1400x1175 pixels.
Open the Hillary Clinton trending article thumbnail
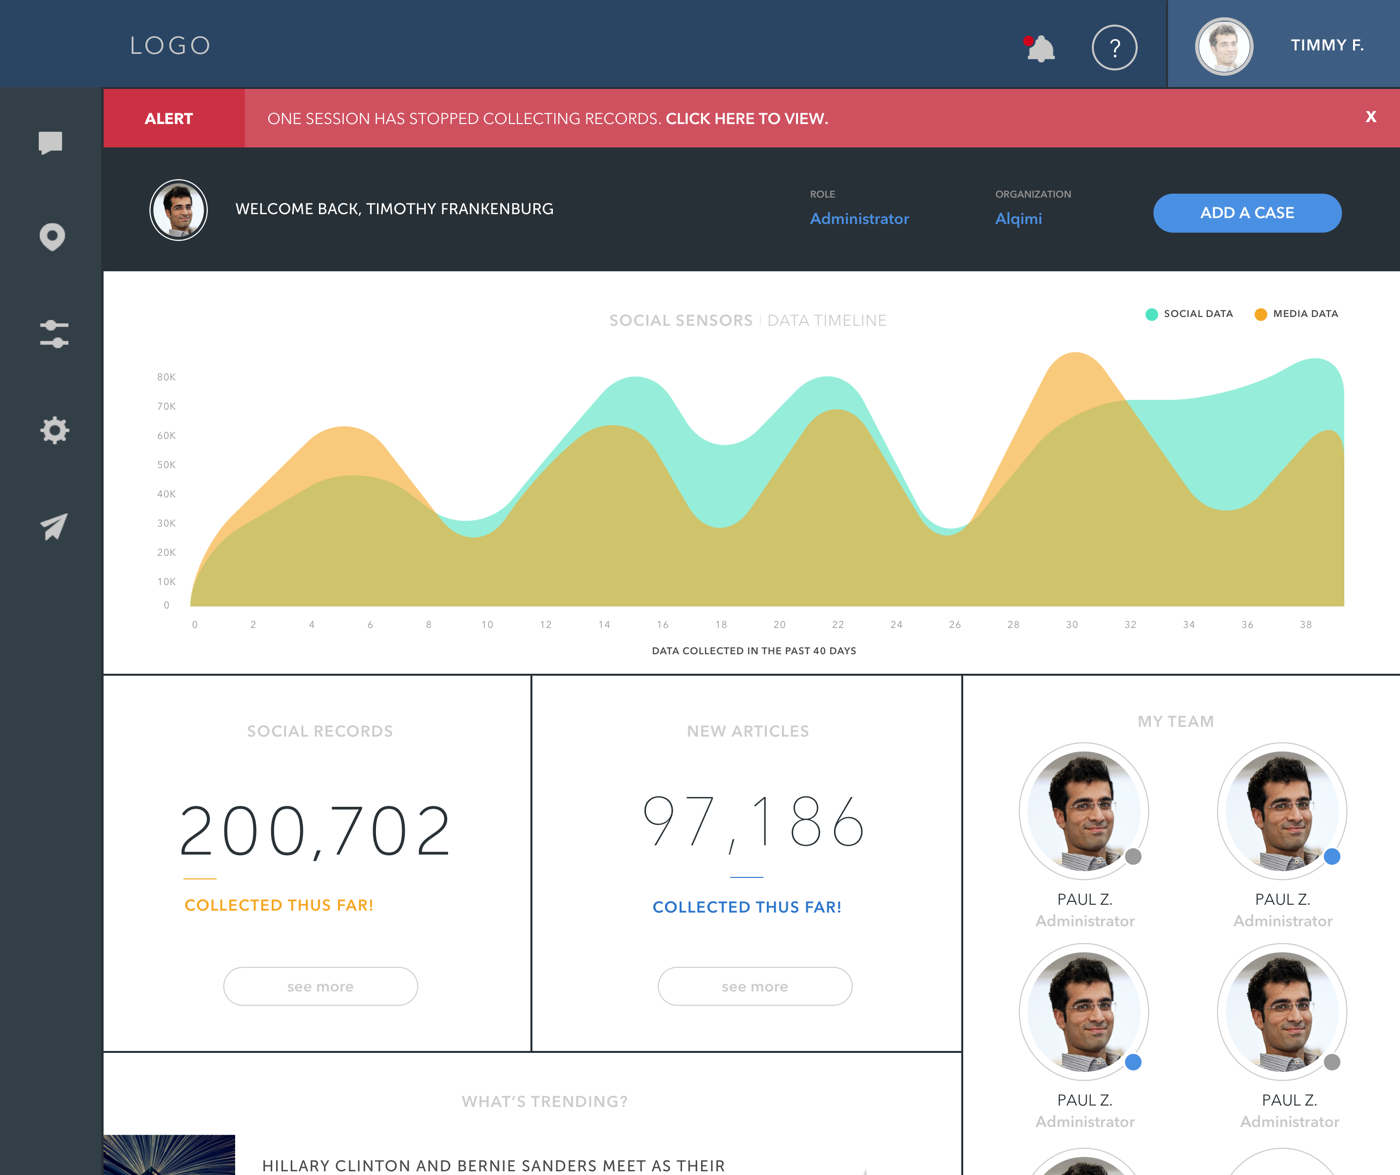click(x=169, y=1155)
